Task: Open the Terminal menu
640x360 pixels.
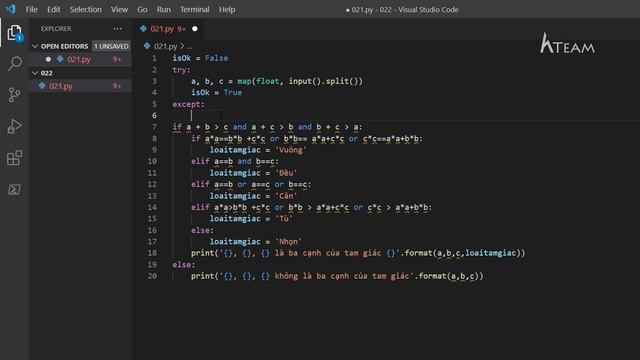Action: coord(195,9)
